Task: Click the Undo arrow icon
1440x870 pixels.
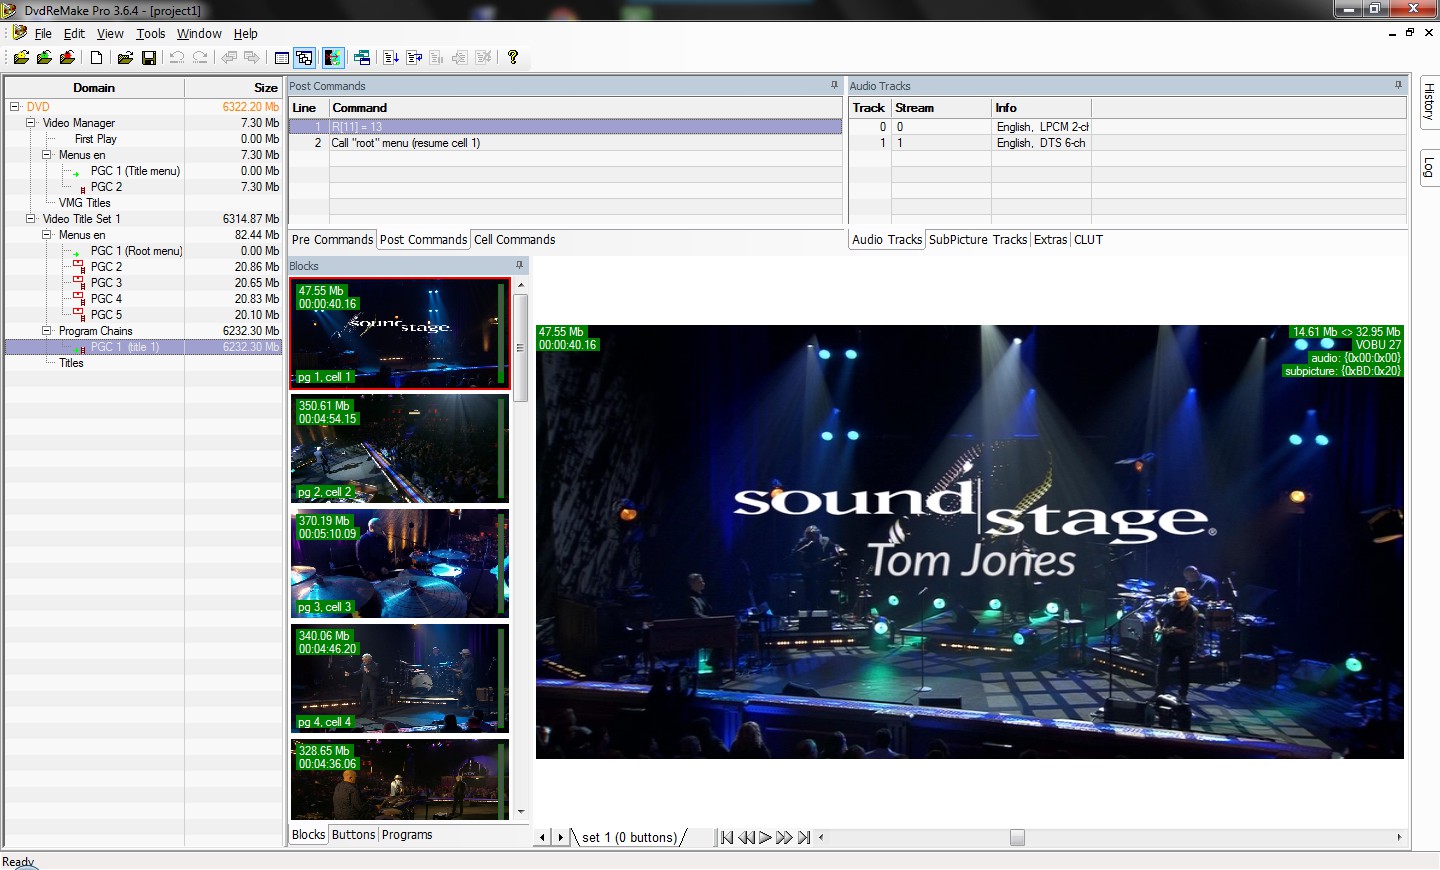Action: [x=177, y=58]
